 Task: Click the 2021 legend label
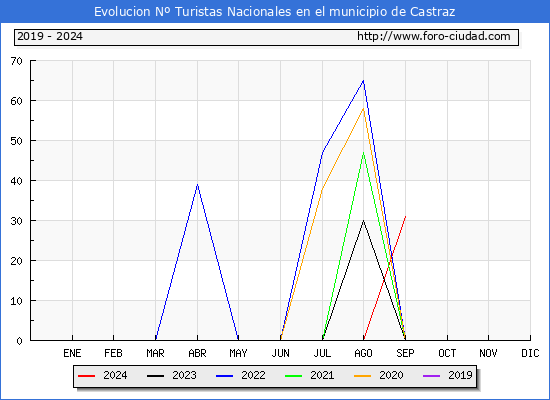click(x=322, y=375)
